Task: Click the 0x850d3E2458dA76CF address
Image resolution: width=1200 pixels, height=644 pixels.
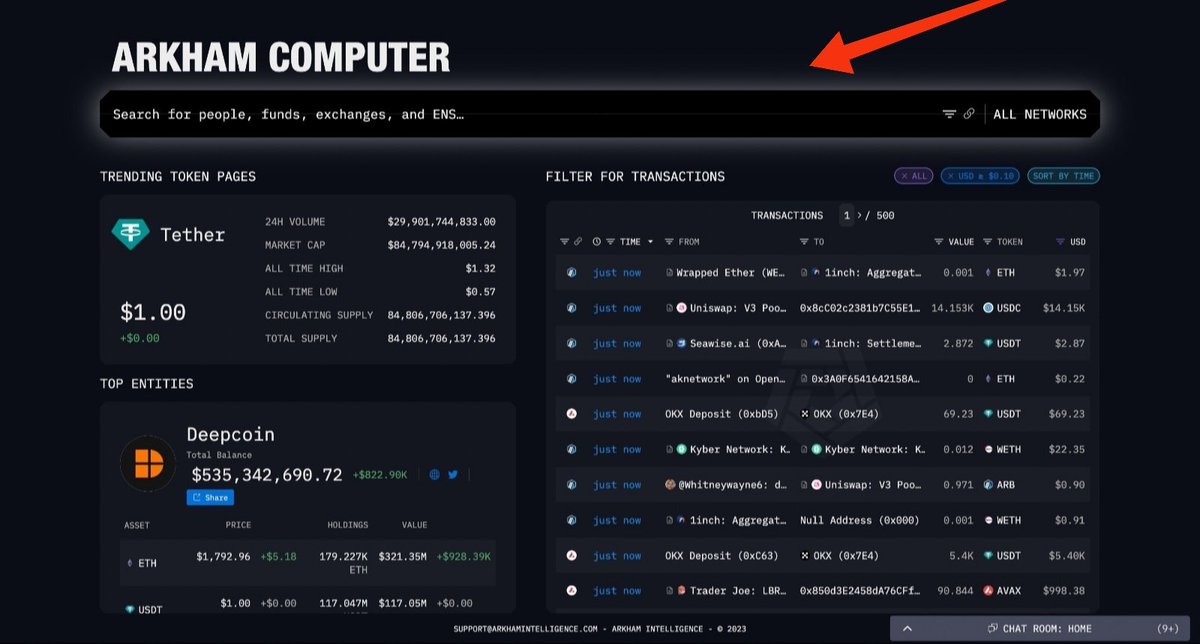Action: click(x=860, y=591)
